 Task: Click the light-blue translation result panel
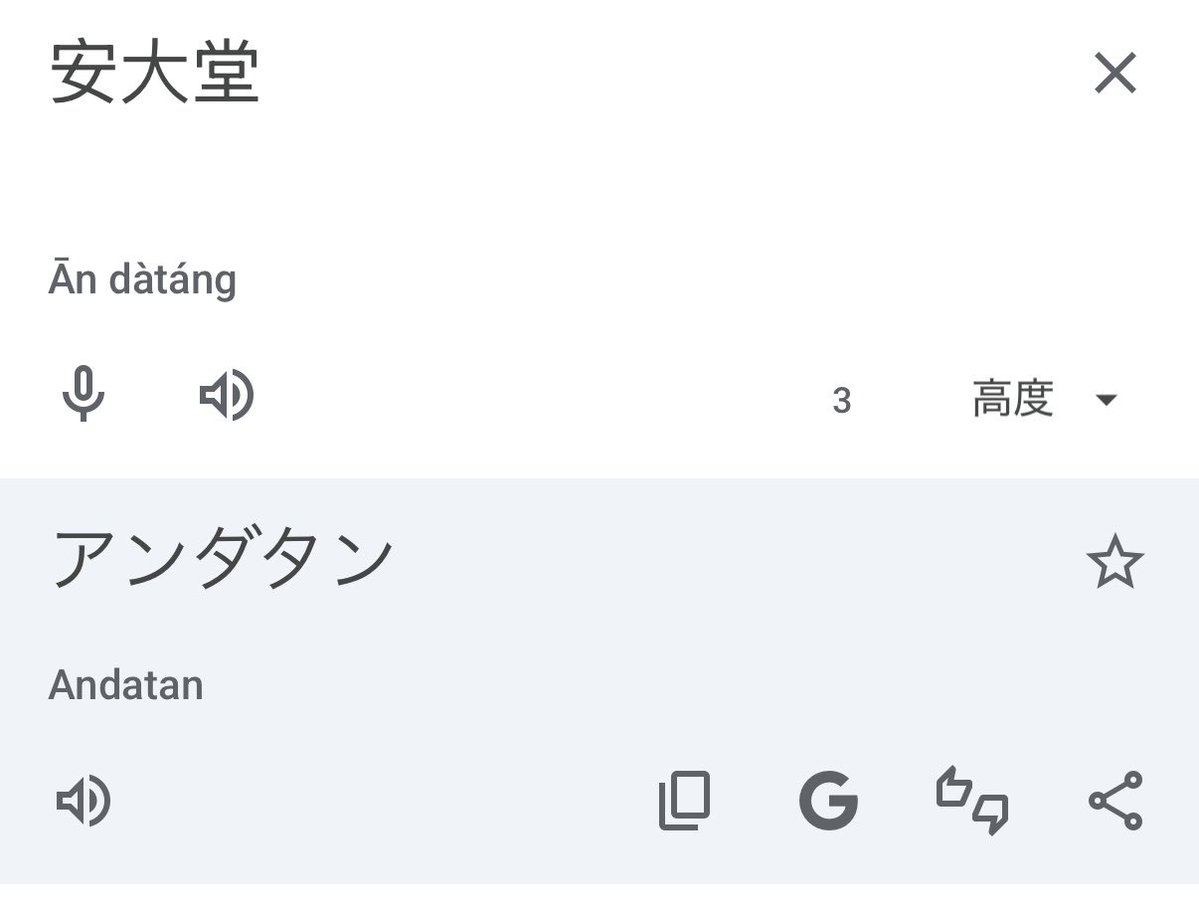(600, 681)
